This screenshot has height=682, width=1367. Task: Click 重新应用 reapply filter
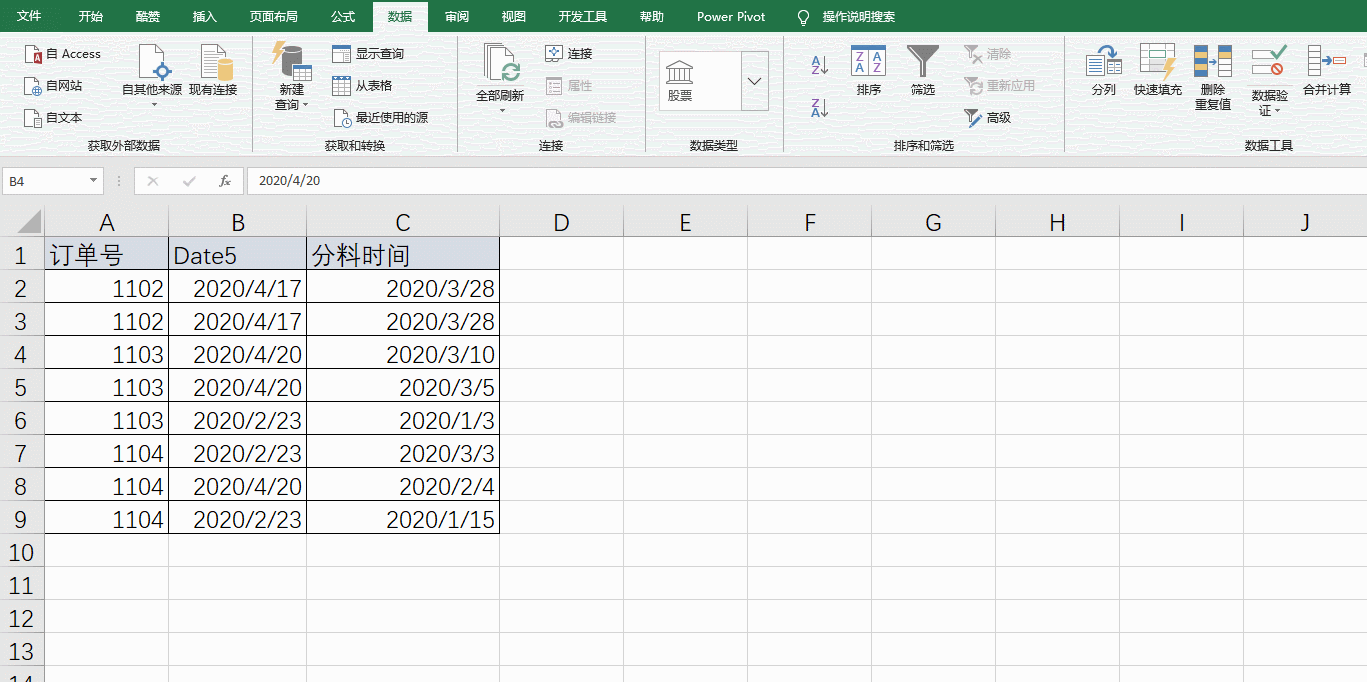[999, 86]
